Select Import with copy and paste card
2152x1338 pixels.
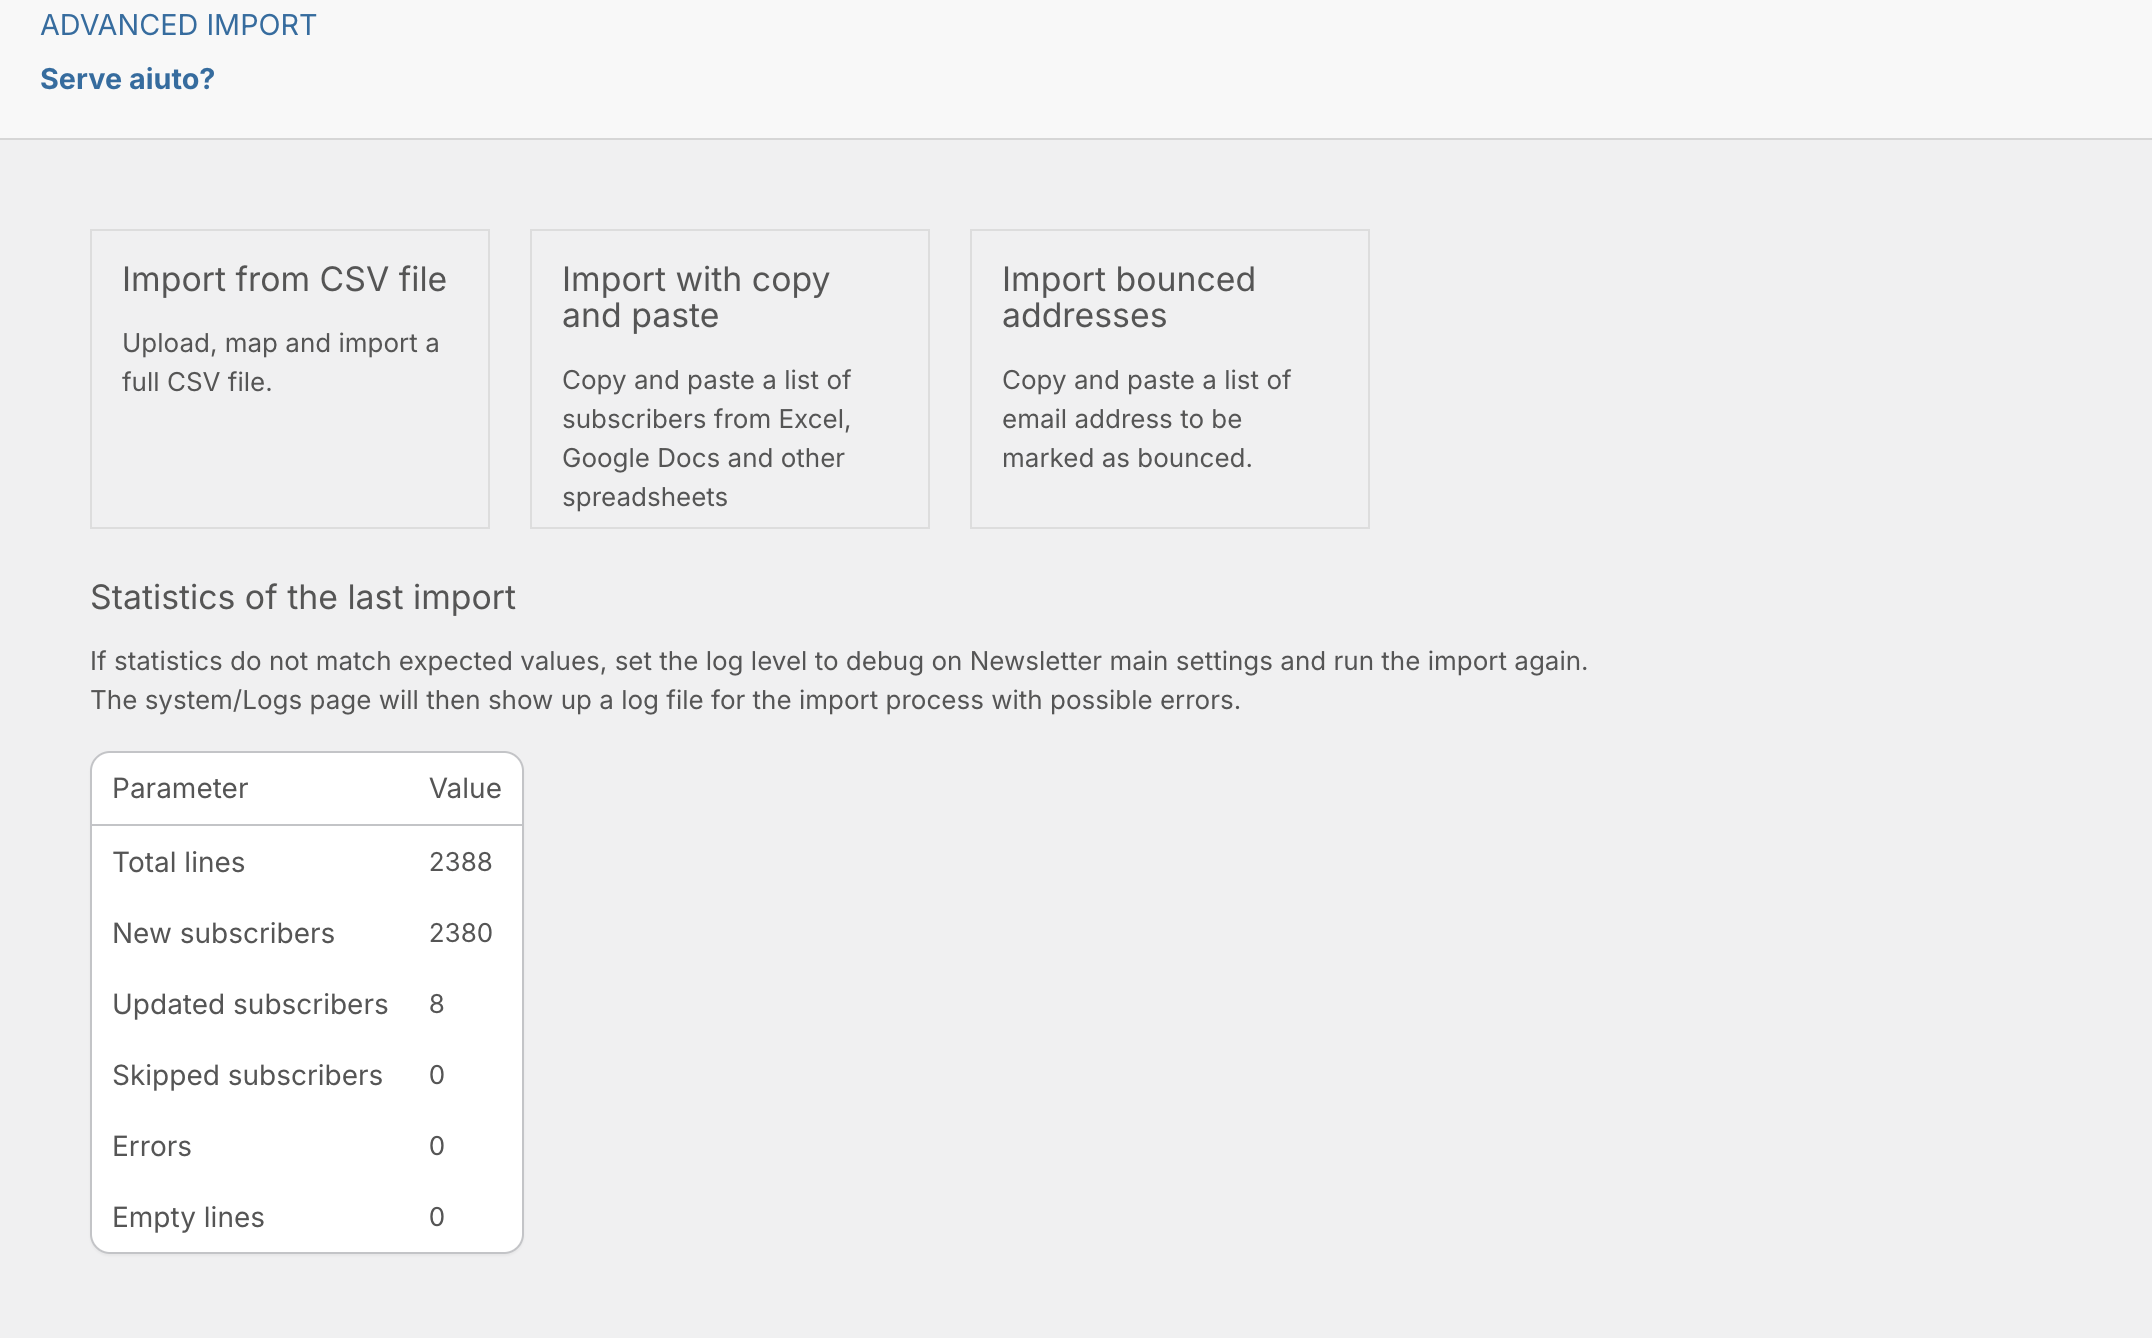730,379
